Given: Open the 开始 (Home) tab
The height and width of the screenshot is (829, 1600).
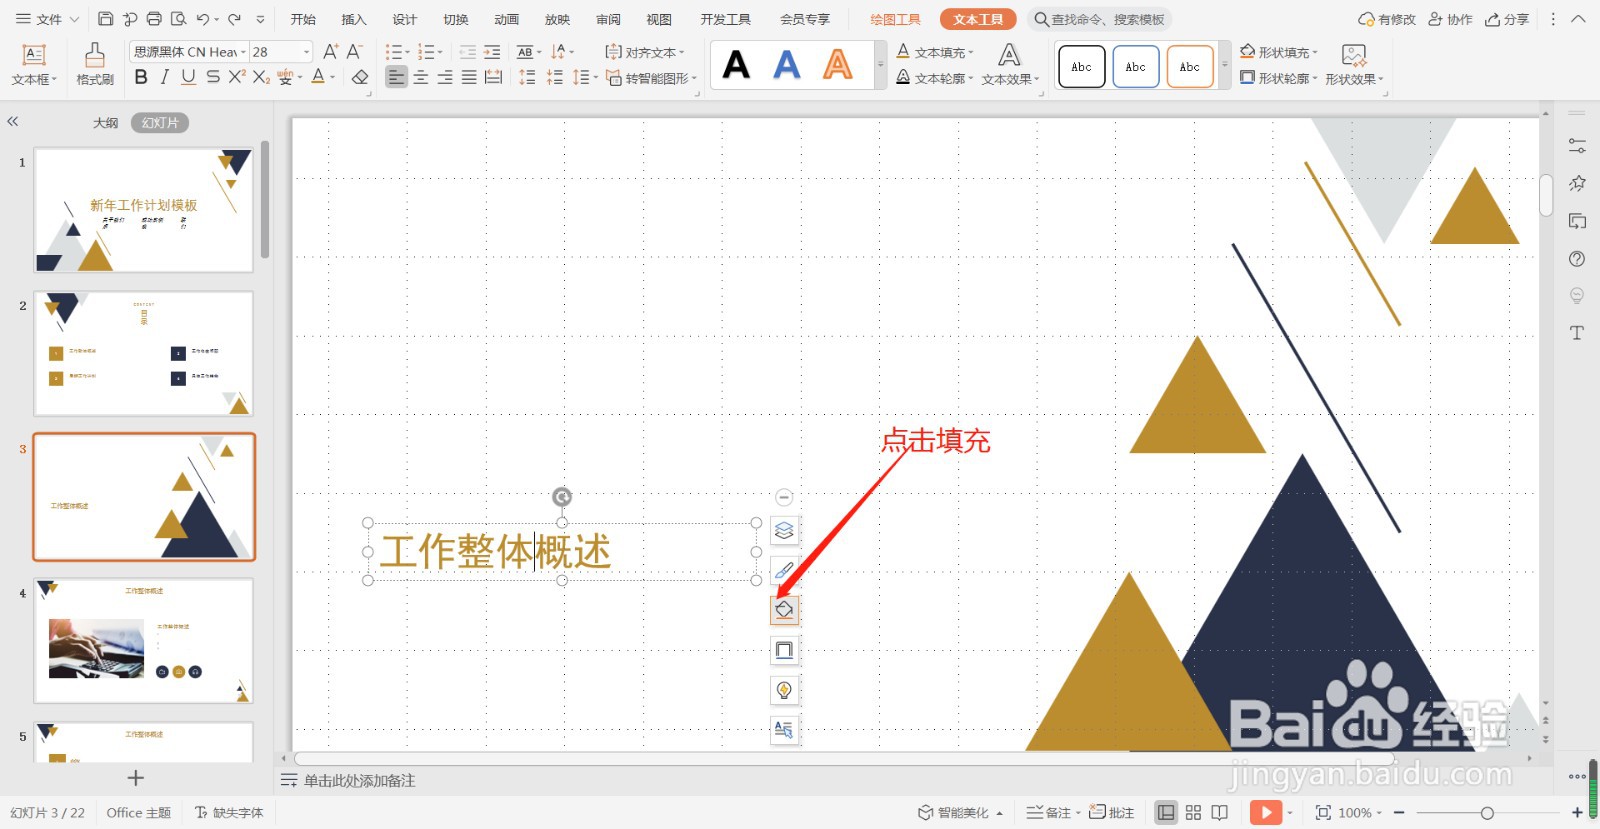Looking at the screenshot, I should coord(303,19).
